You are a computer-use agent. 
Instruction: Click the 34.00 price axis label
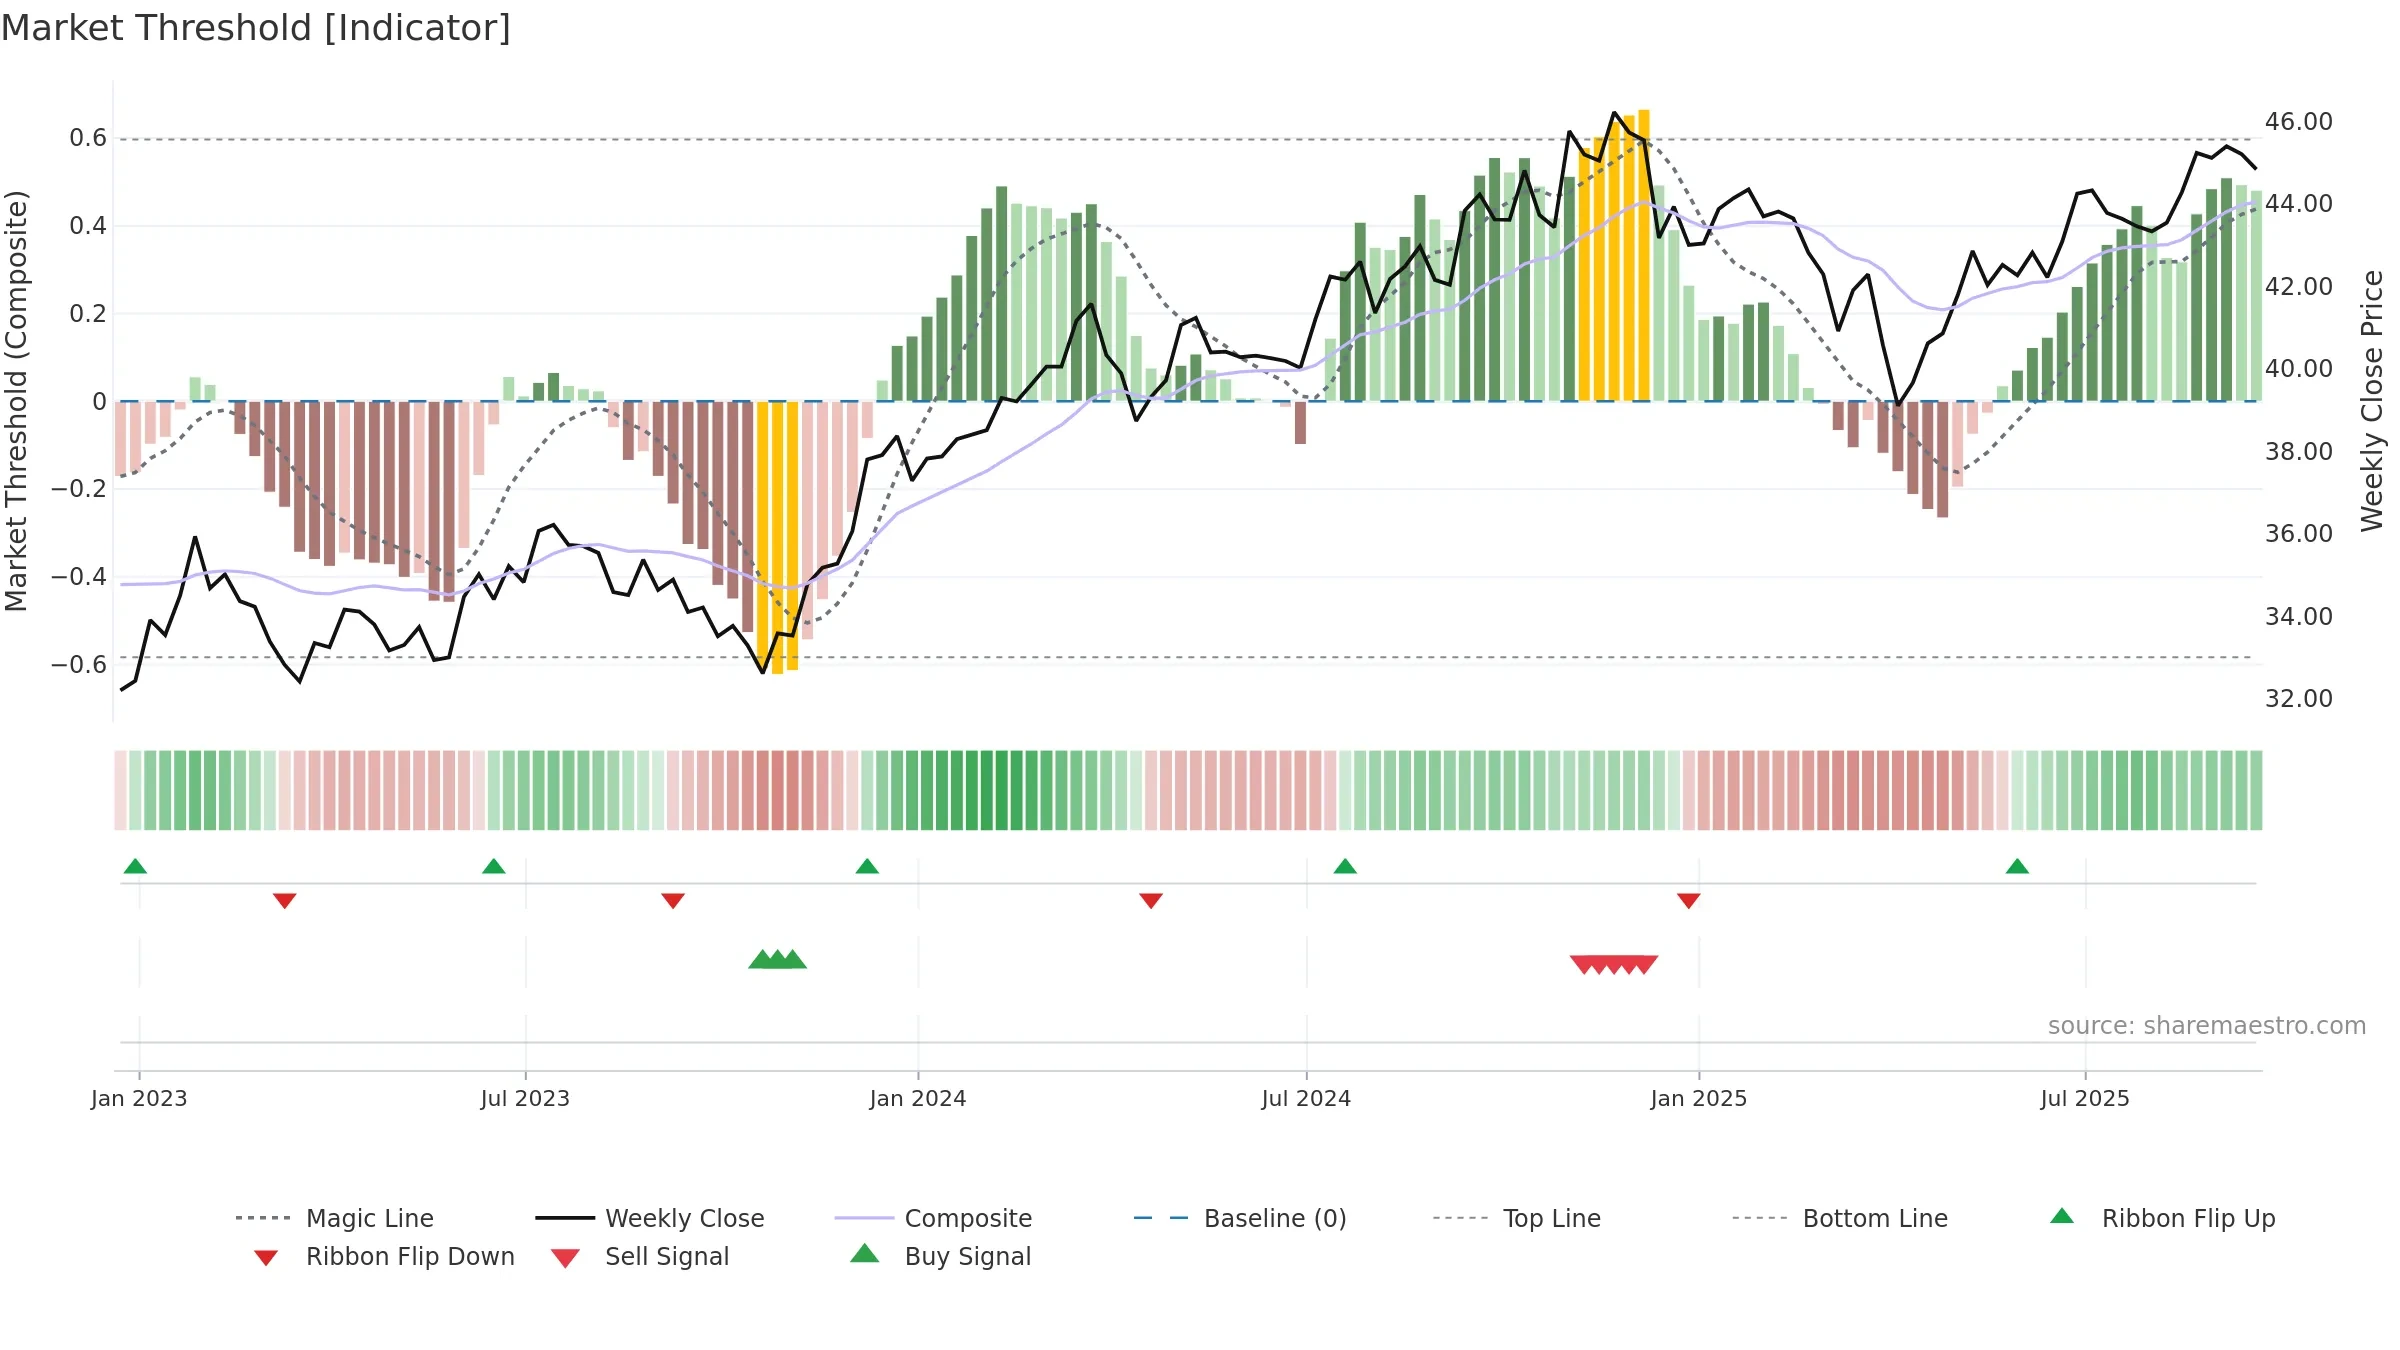[2299, 617]
